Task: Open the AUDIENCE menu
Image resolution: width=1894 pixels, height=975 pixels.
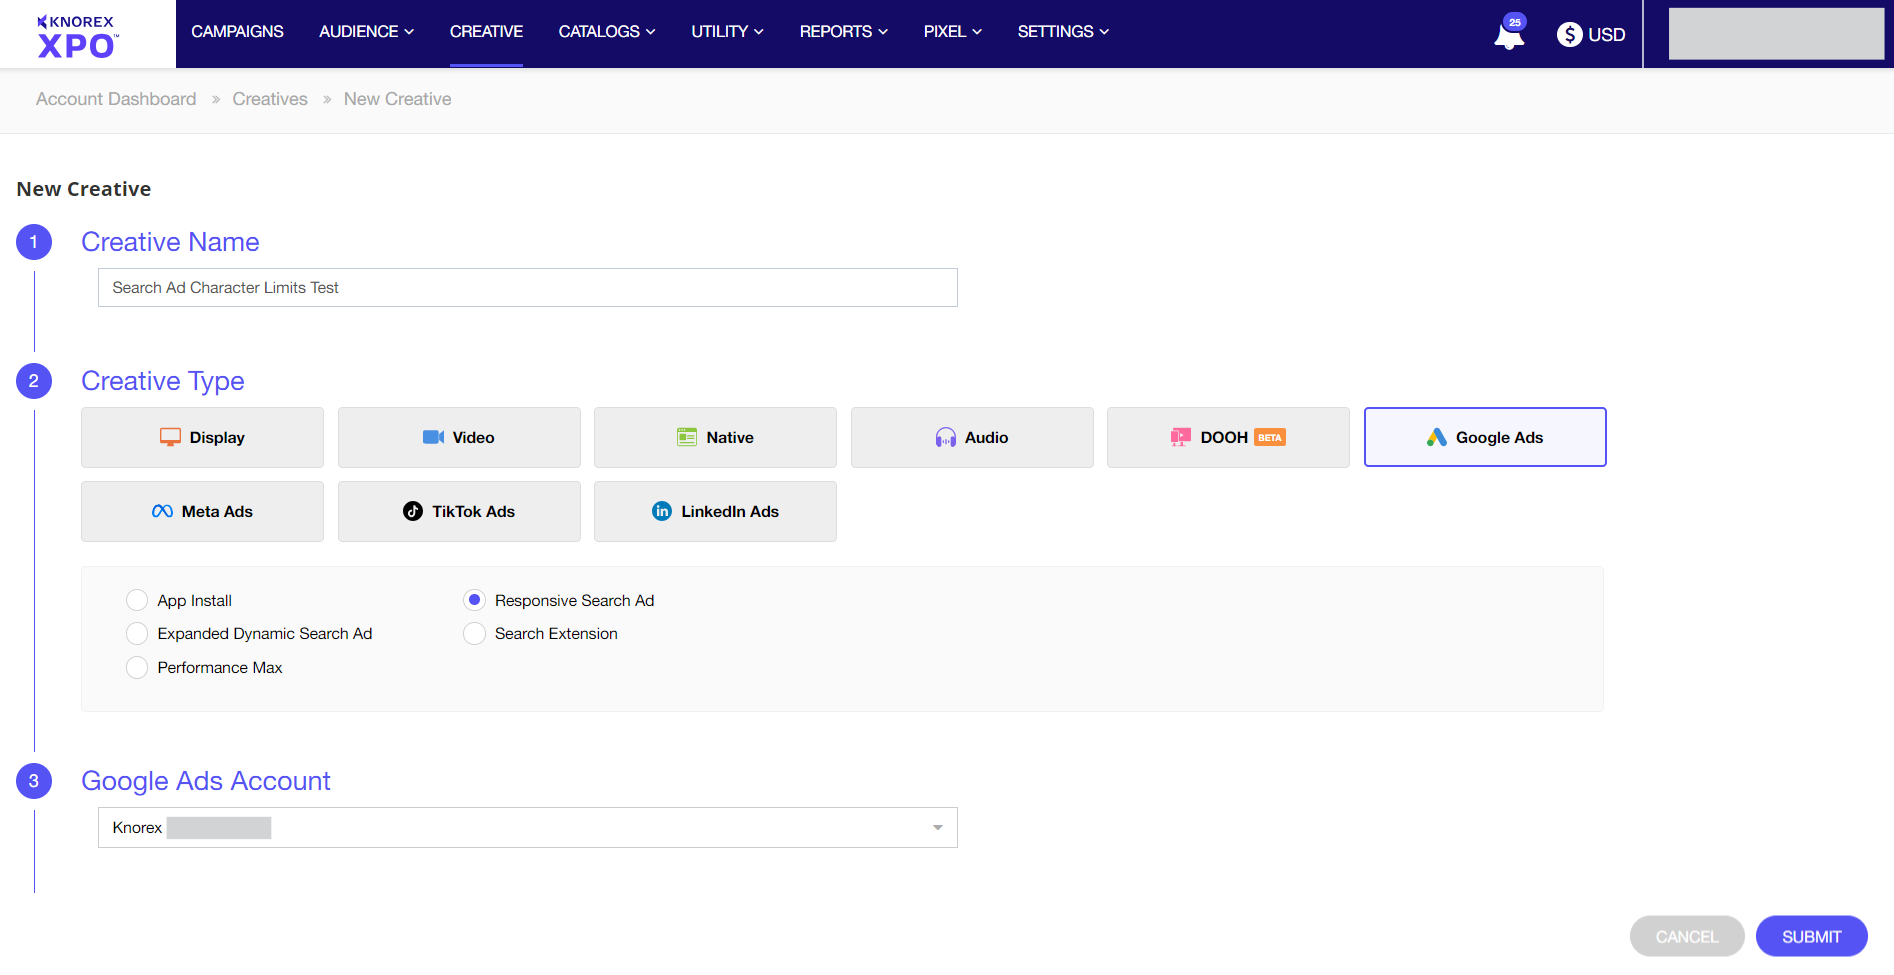Action: point(365,31)
